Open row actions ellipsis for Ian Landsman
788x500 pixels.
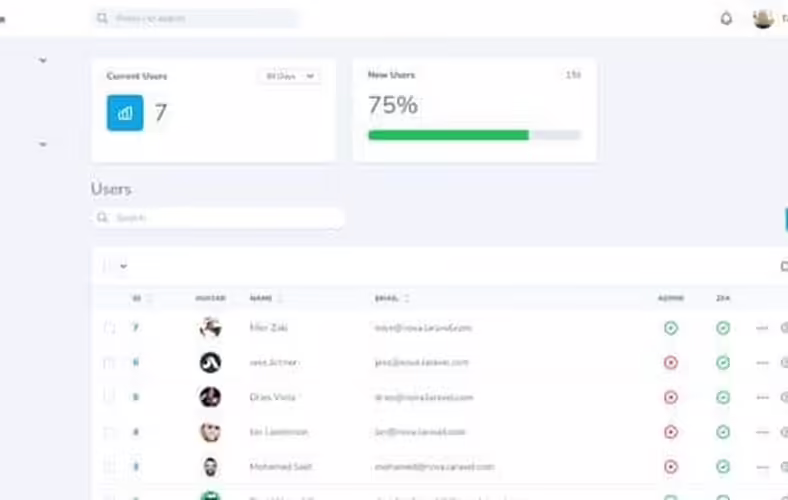762,432
